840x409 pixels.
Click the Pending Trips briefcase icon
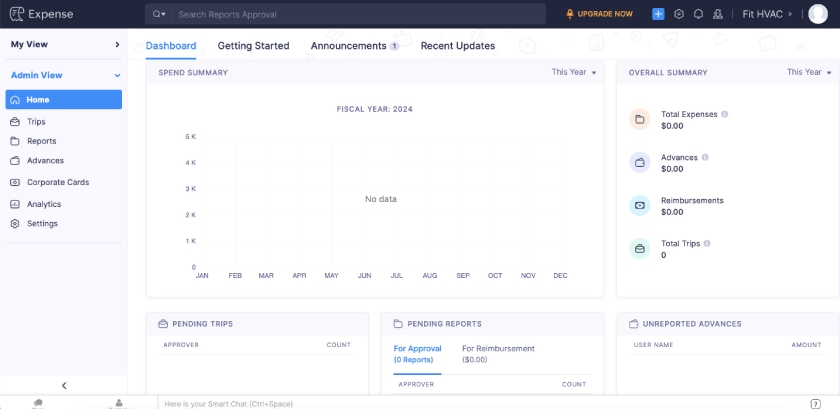click(x=163, y=324)
